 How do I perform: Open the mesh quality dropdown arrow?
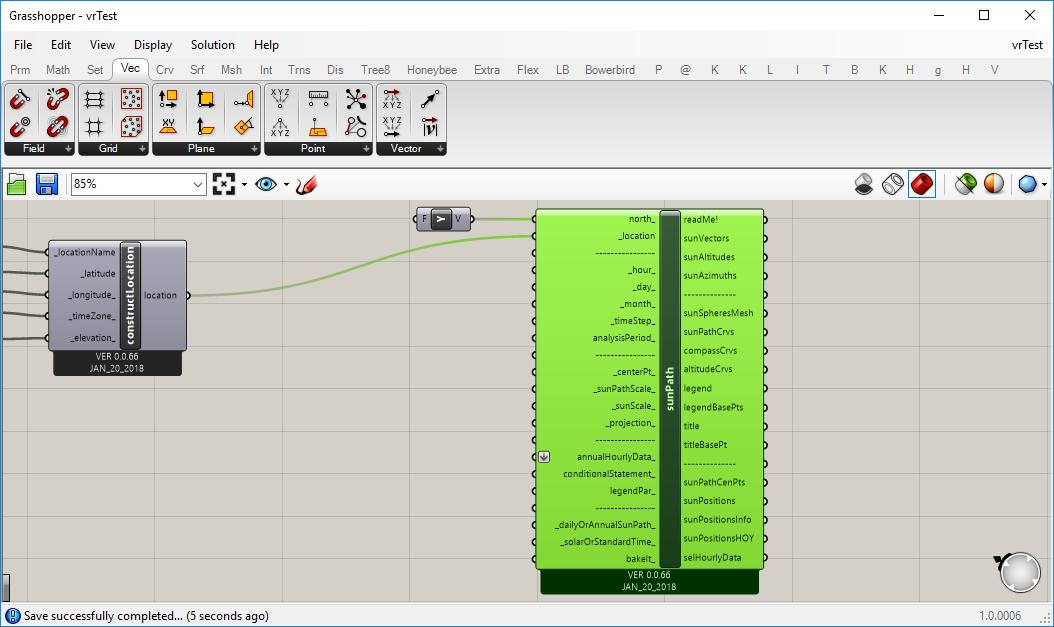point(1044,184)
